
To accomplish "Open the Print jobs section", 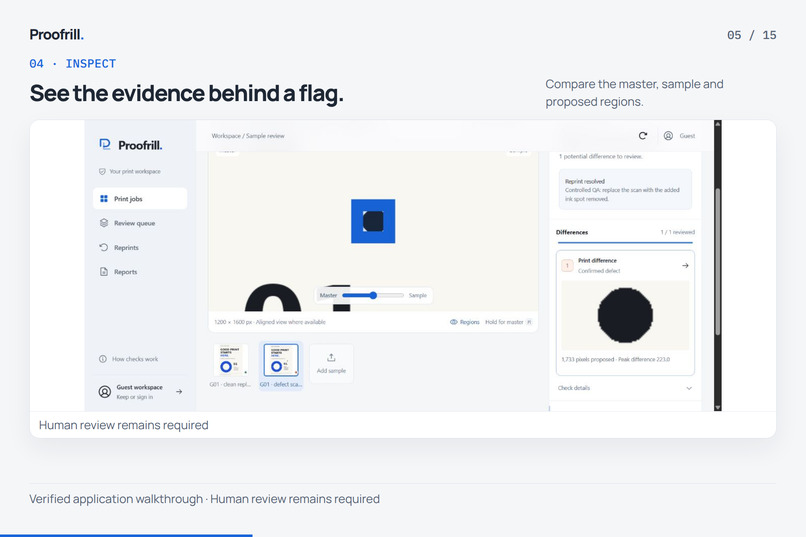I will click(140, 198).
